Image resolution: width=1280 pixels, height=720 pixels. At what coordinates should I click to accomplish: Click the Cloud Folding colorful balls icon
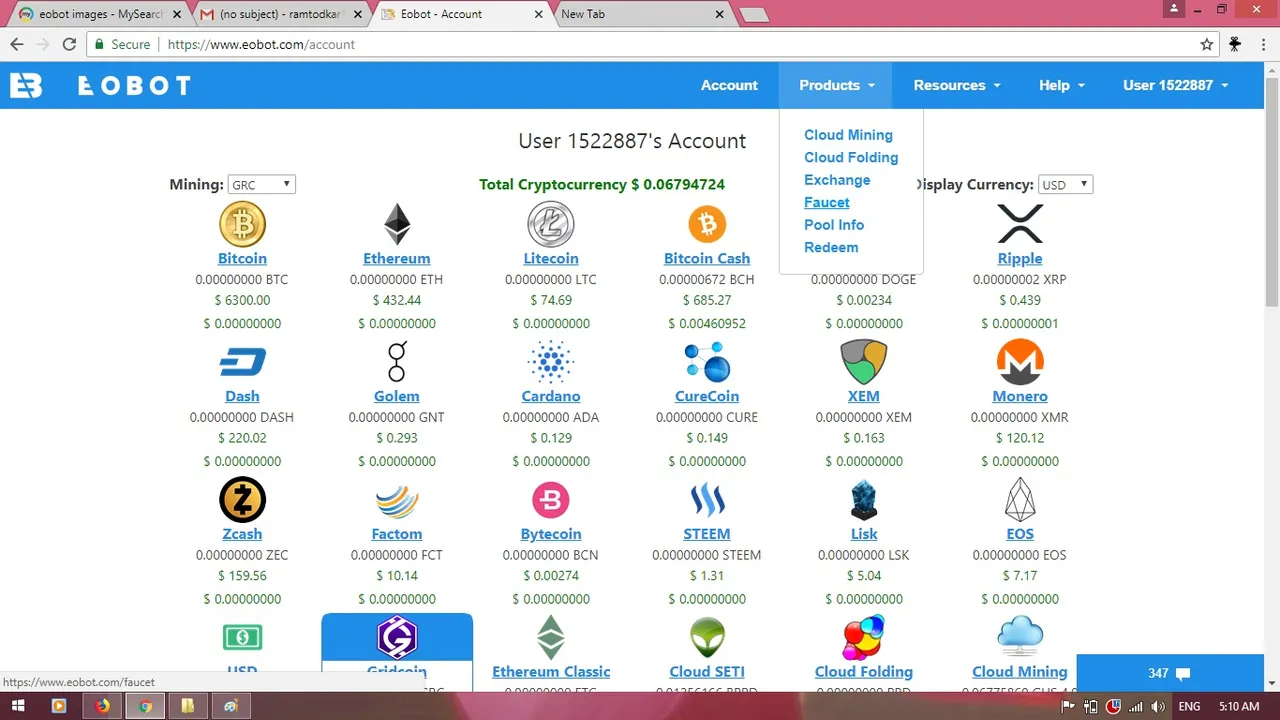click(x=864, y=638)
